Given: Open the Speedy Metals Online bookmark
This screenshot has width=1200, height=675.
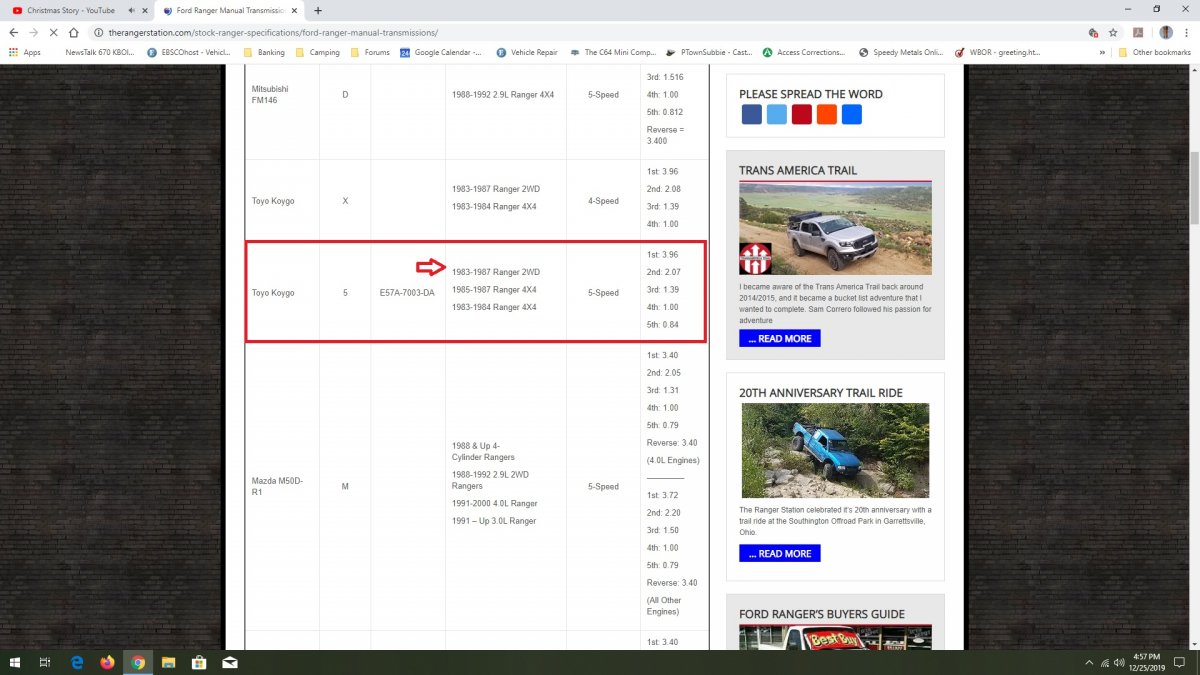Looking at the screenshot, I should pos(901,52).
